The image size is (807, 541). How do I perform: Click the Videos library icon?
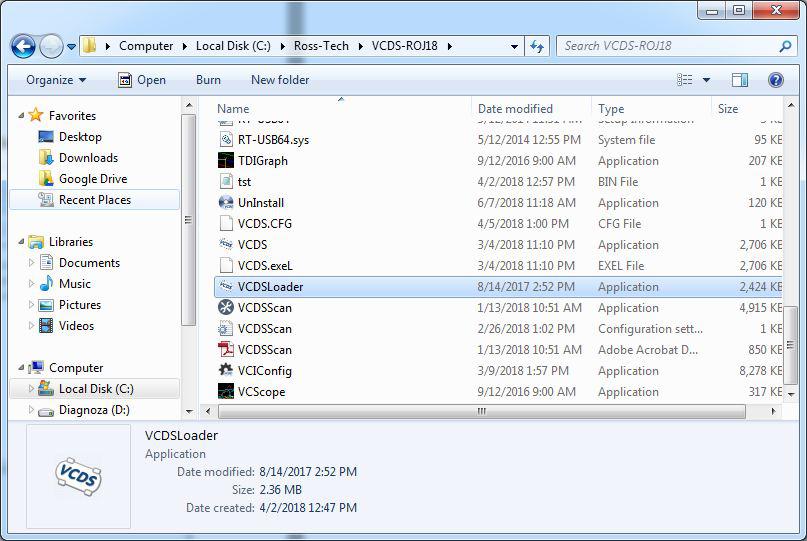coord(46,326)
